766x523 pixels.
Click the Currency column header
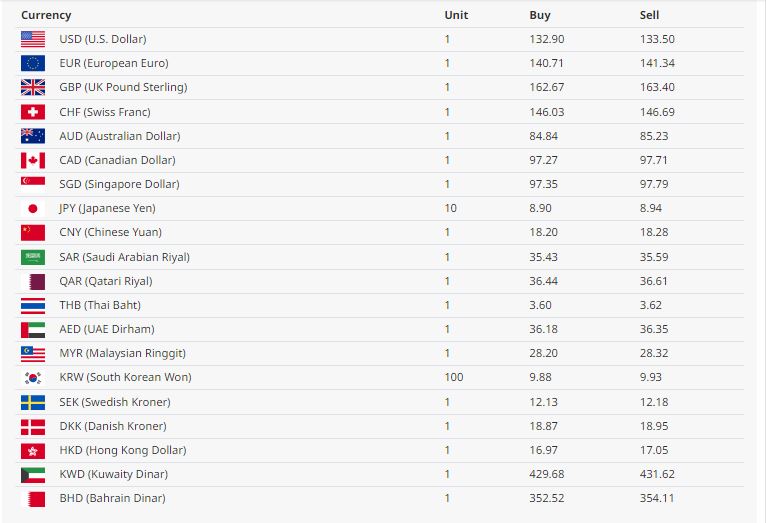pyautogui.click(x=46, y=15)
